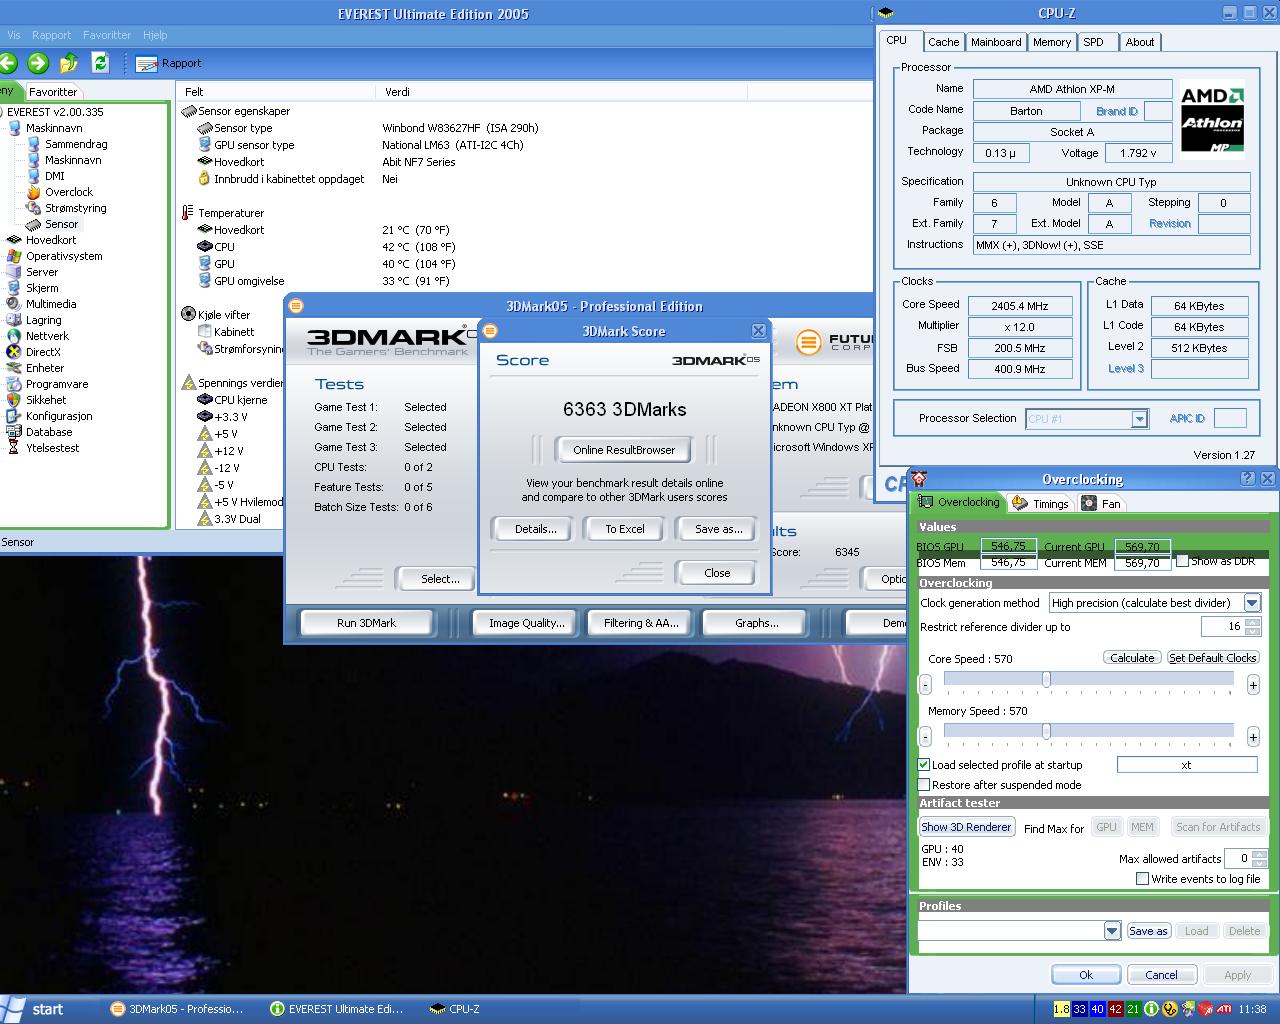Open Rapport report in EVEREST toolbar
This screenshot has width=1280, height=1024.
tap(169, 63)
